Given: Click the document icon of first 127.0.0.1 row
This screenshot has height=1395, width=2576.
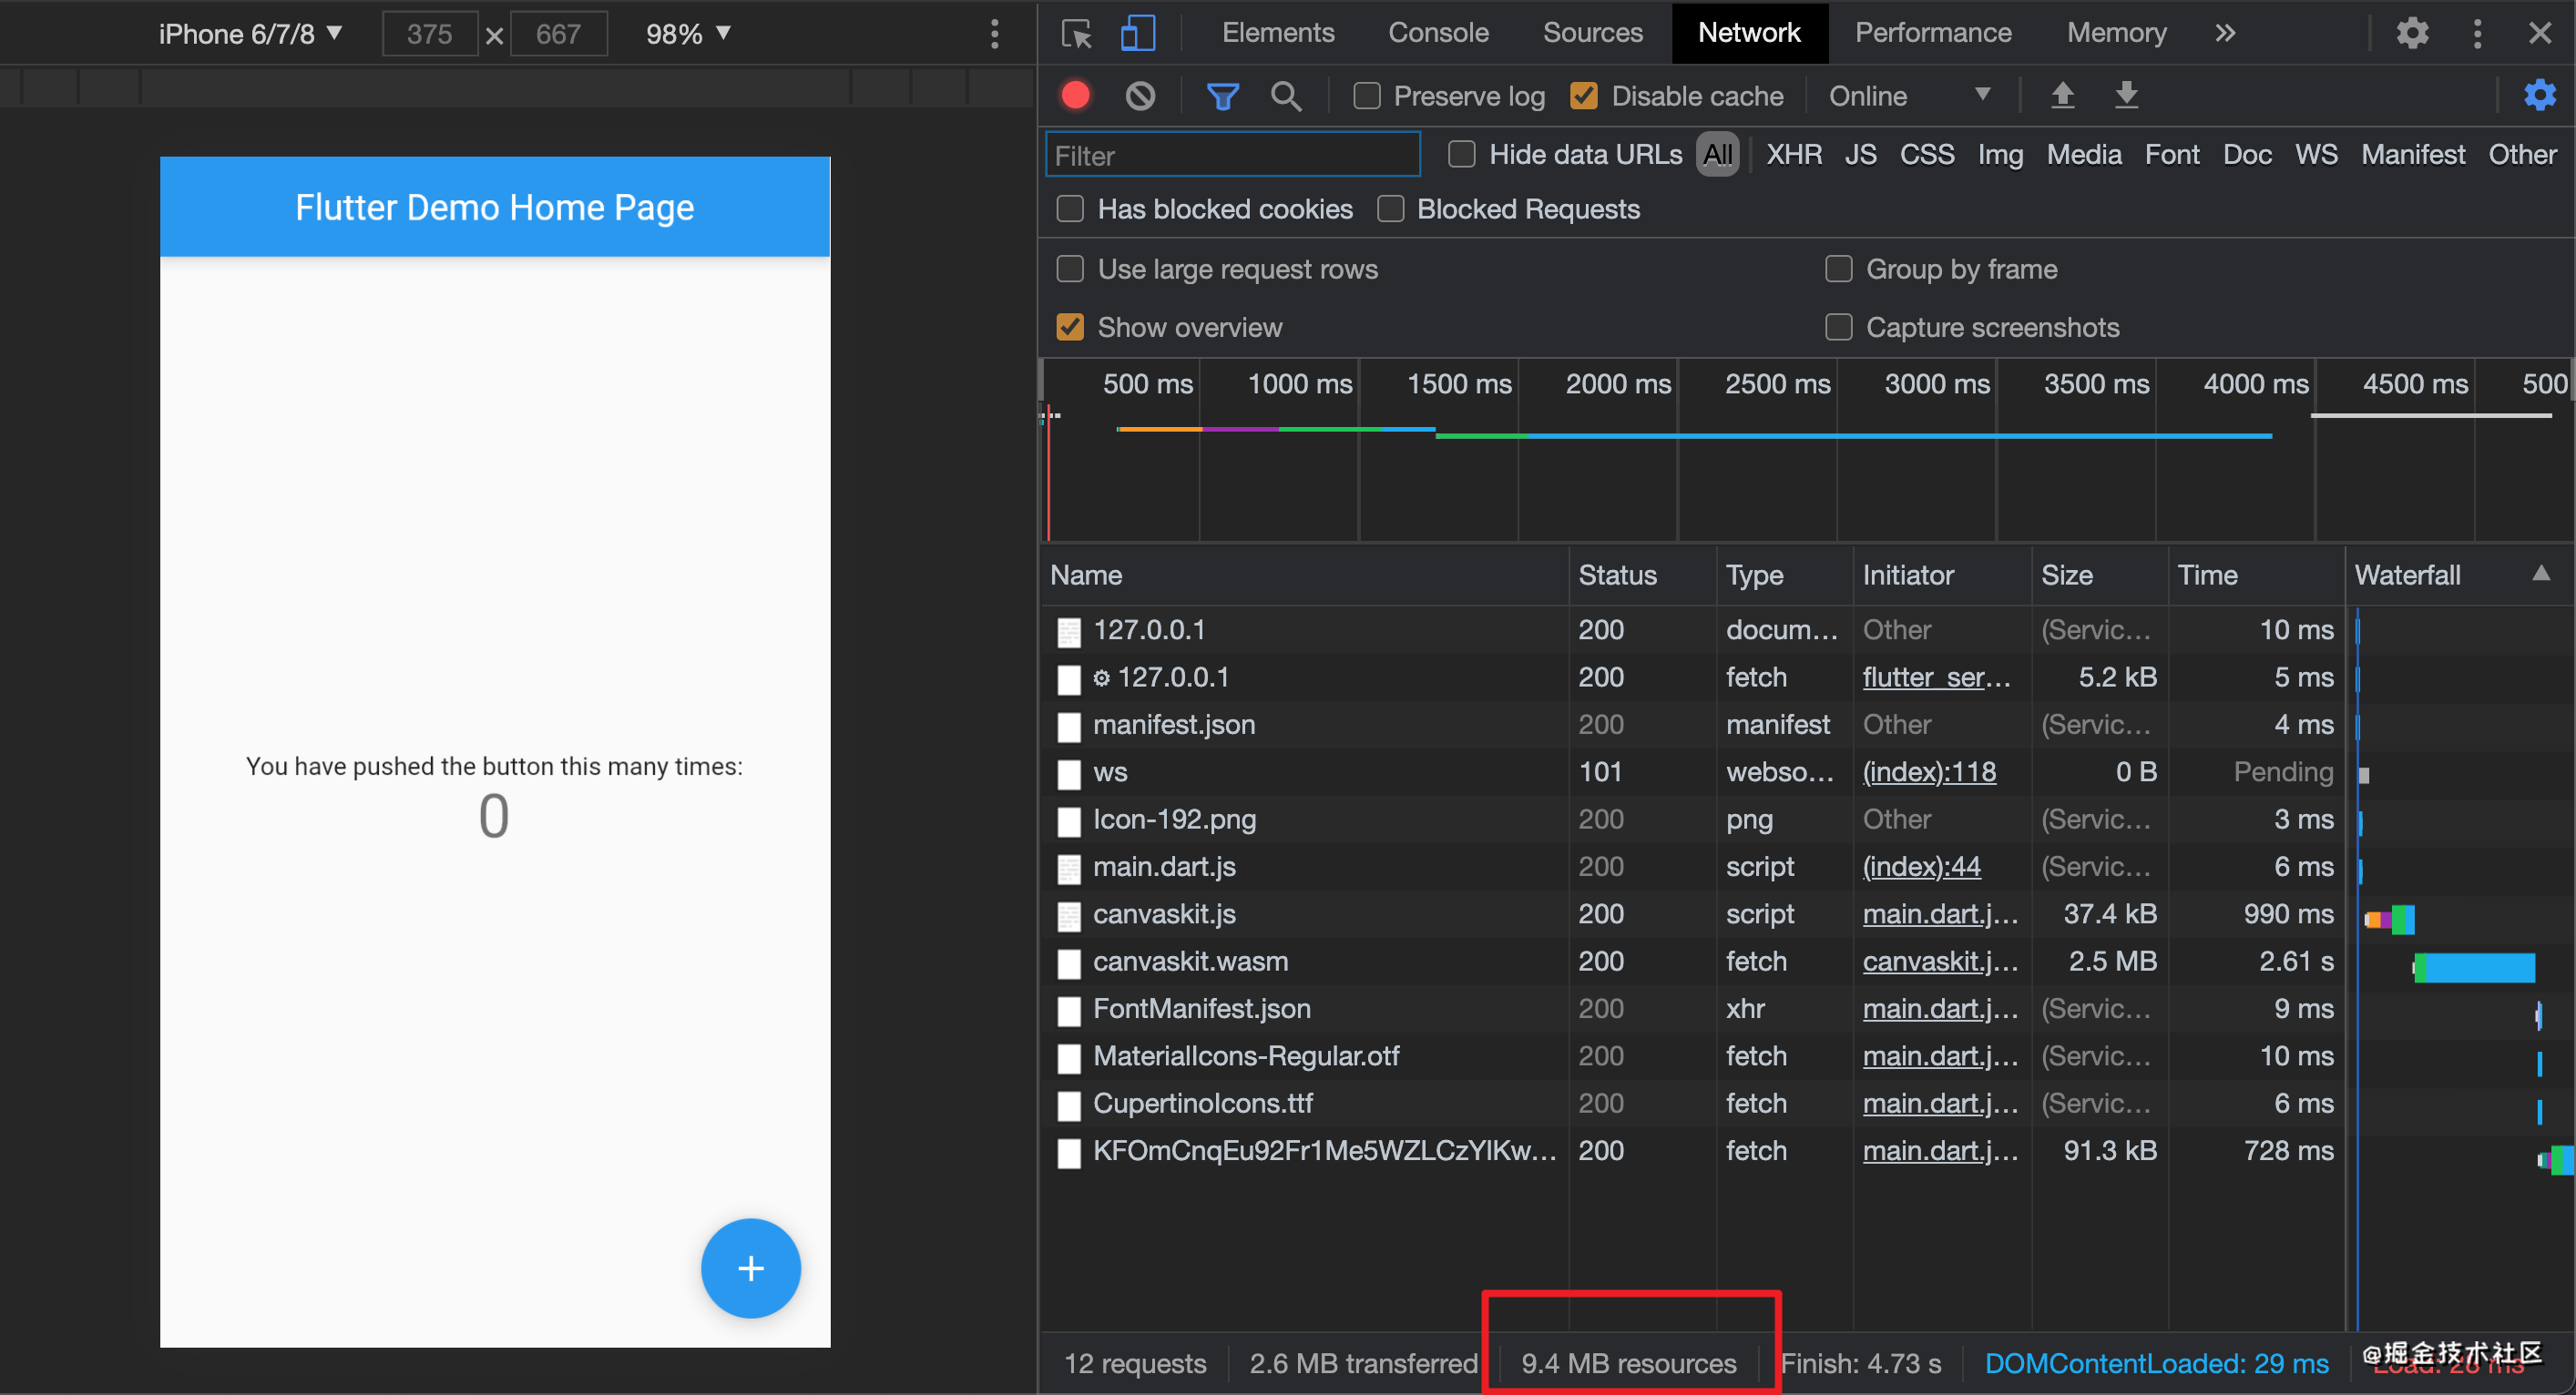Looking at the screenshot, I should 1069,632.
